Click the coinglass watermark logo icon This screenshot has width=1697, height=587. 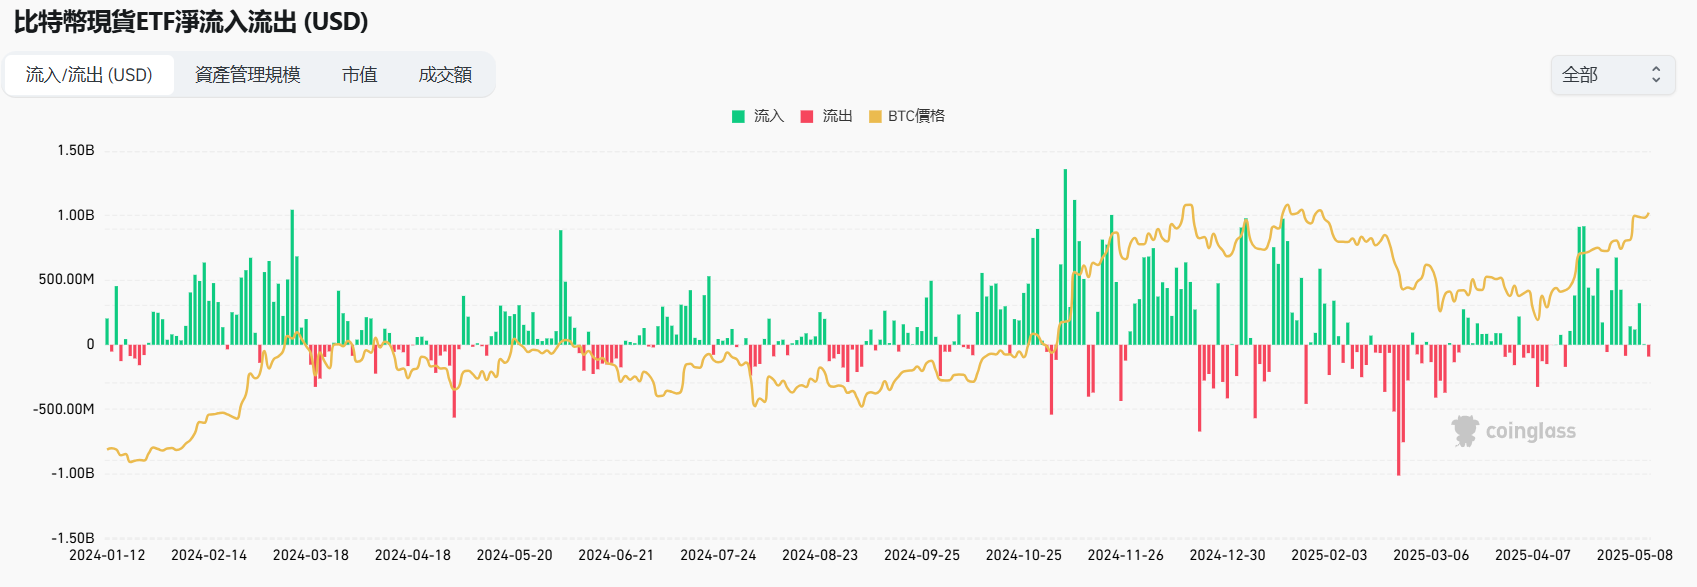[x=1465, y=431]
